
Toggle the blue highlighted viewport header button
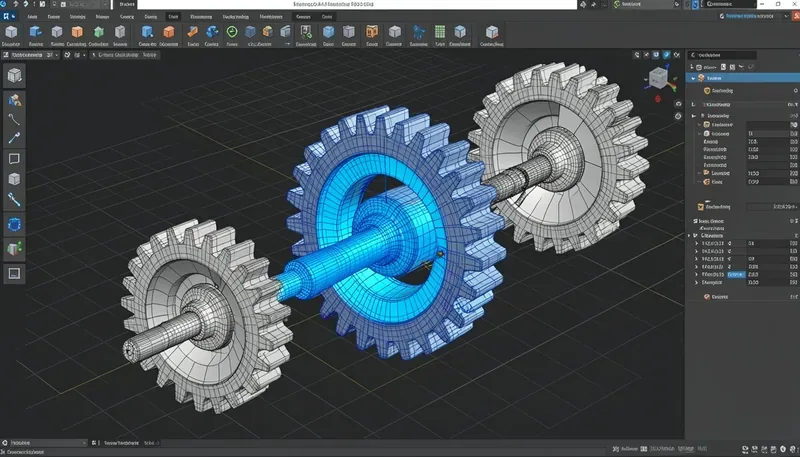point(666,55)
